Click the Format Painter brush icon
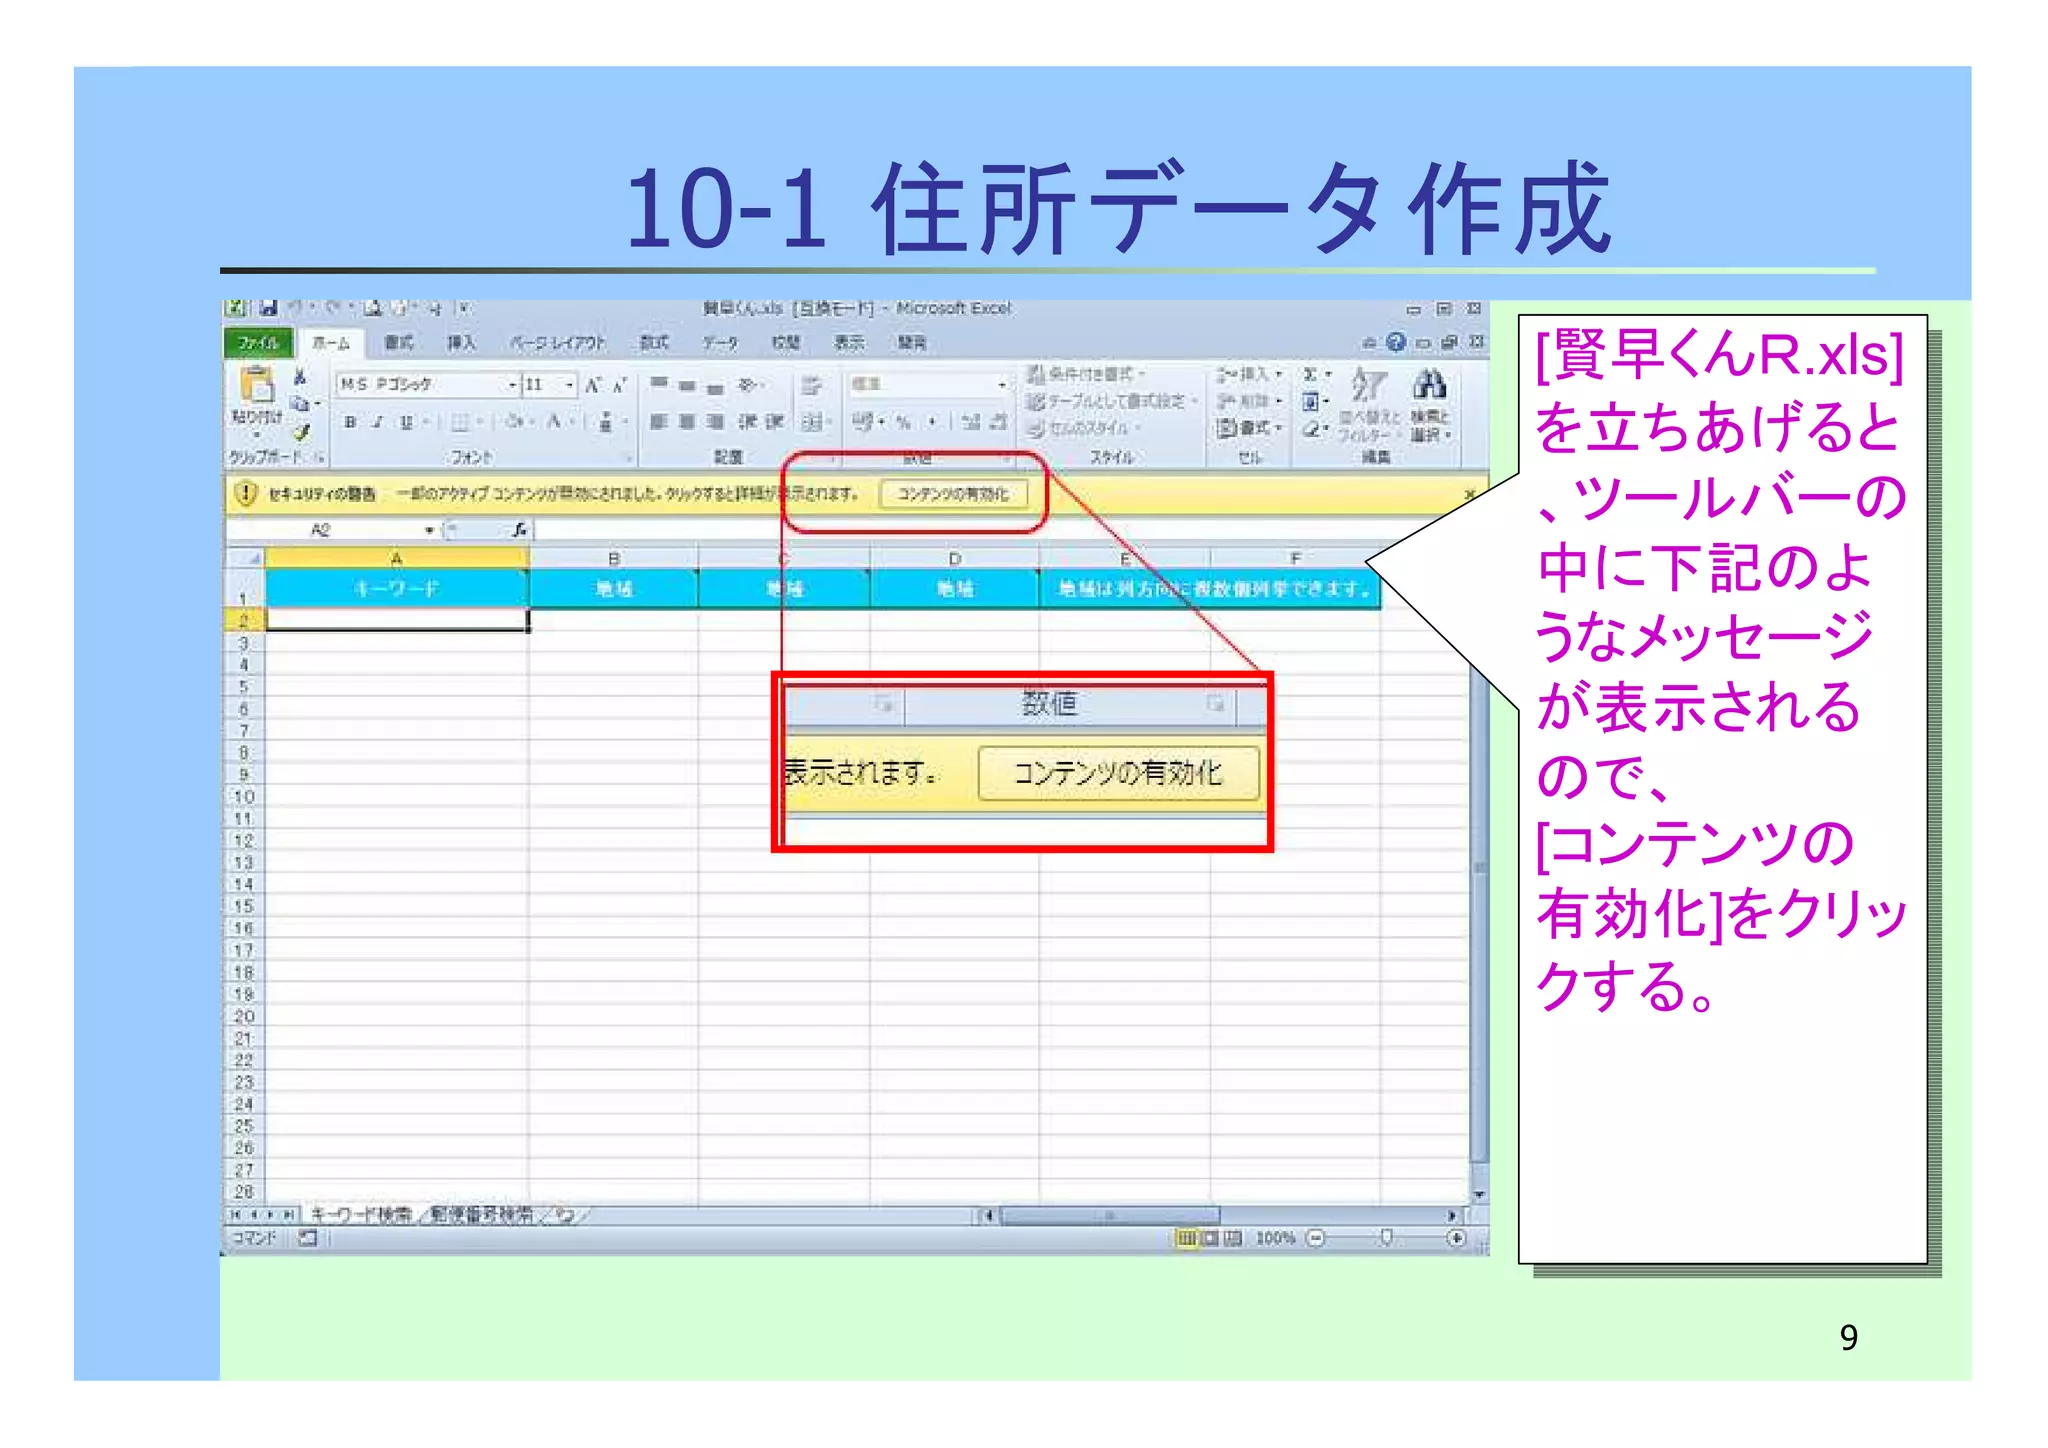The image size is (2048, 1448). 301,432
